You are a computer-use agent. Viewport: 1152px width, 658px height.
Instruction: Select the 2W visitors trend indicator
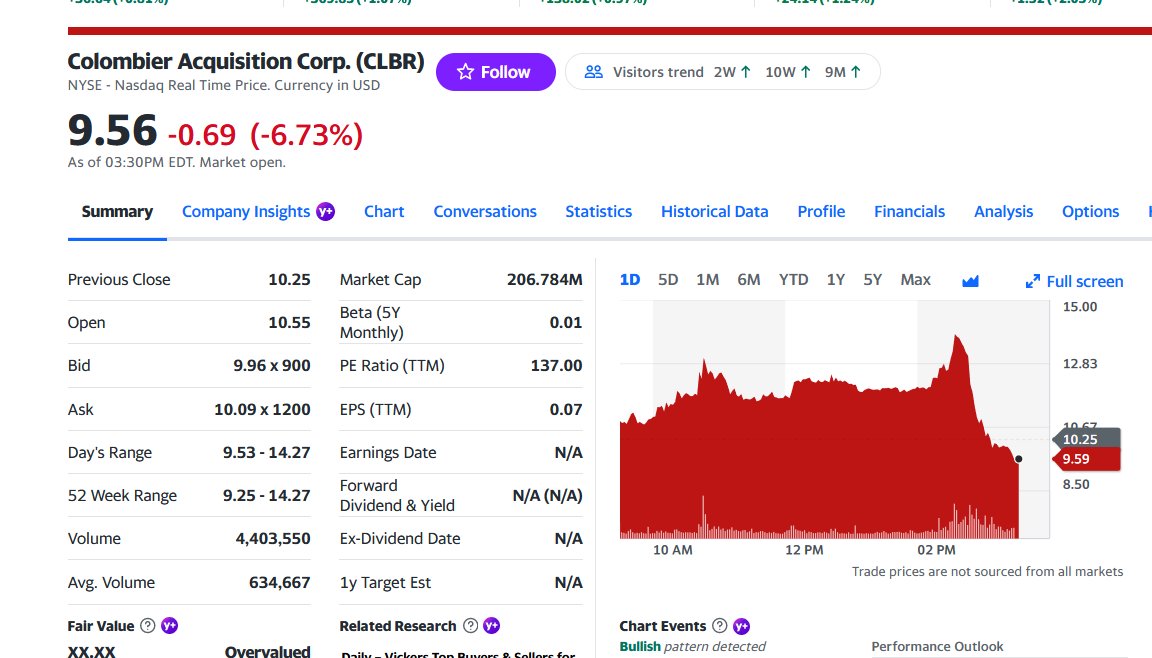[x=732, y=72]
